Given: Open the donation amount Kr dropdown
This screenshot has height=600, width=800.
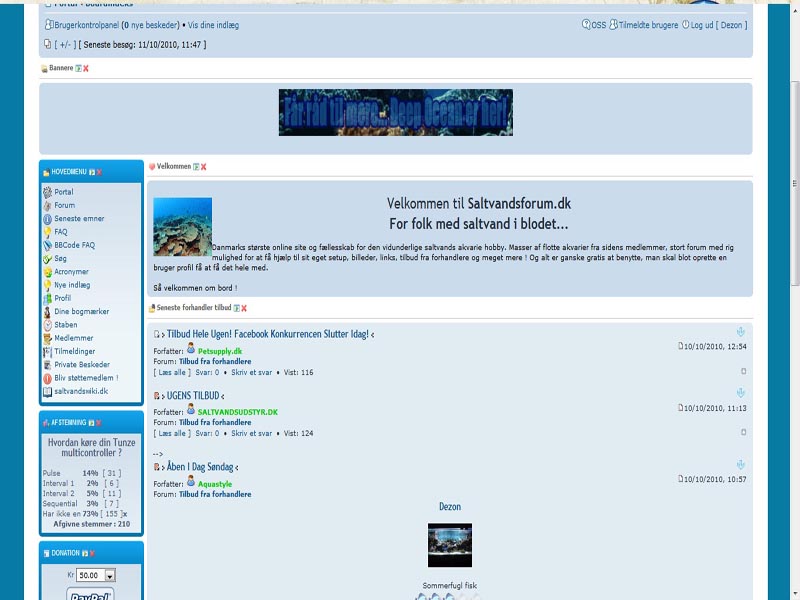Looking at the screenshot, I should click(x=109, y=575).
